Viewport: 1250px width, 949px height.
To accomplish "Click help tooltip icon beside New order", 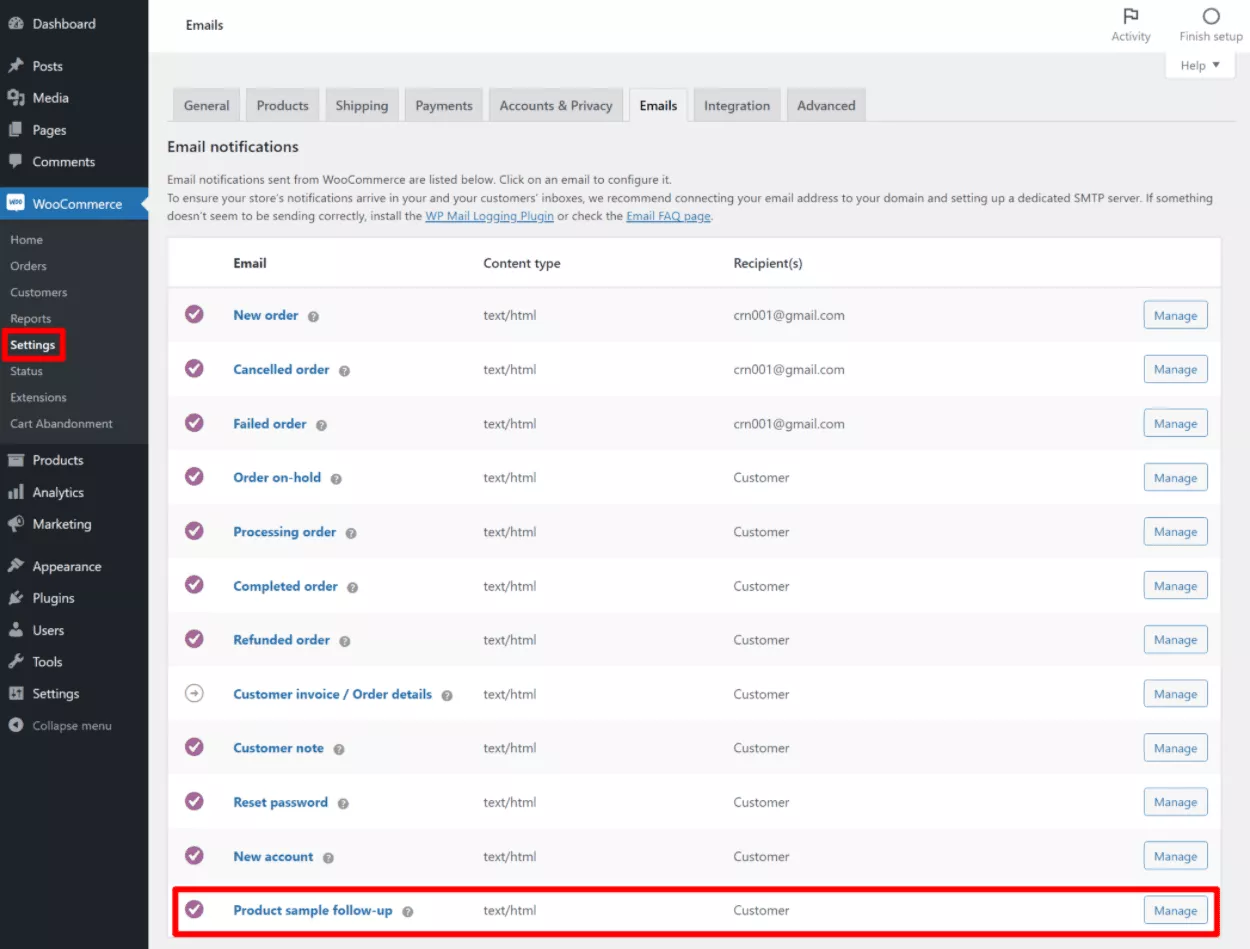I will (x=313, y=316).
